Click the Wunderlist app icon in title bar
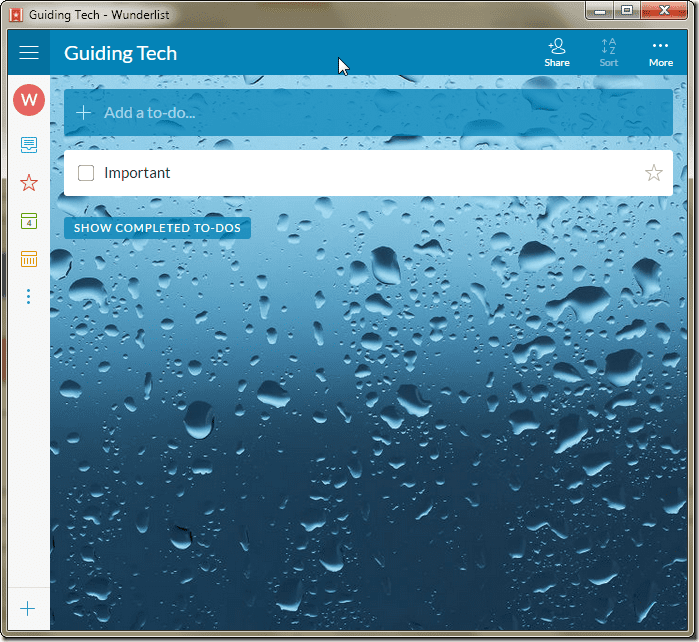The image size is (699, 642). 16,15
